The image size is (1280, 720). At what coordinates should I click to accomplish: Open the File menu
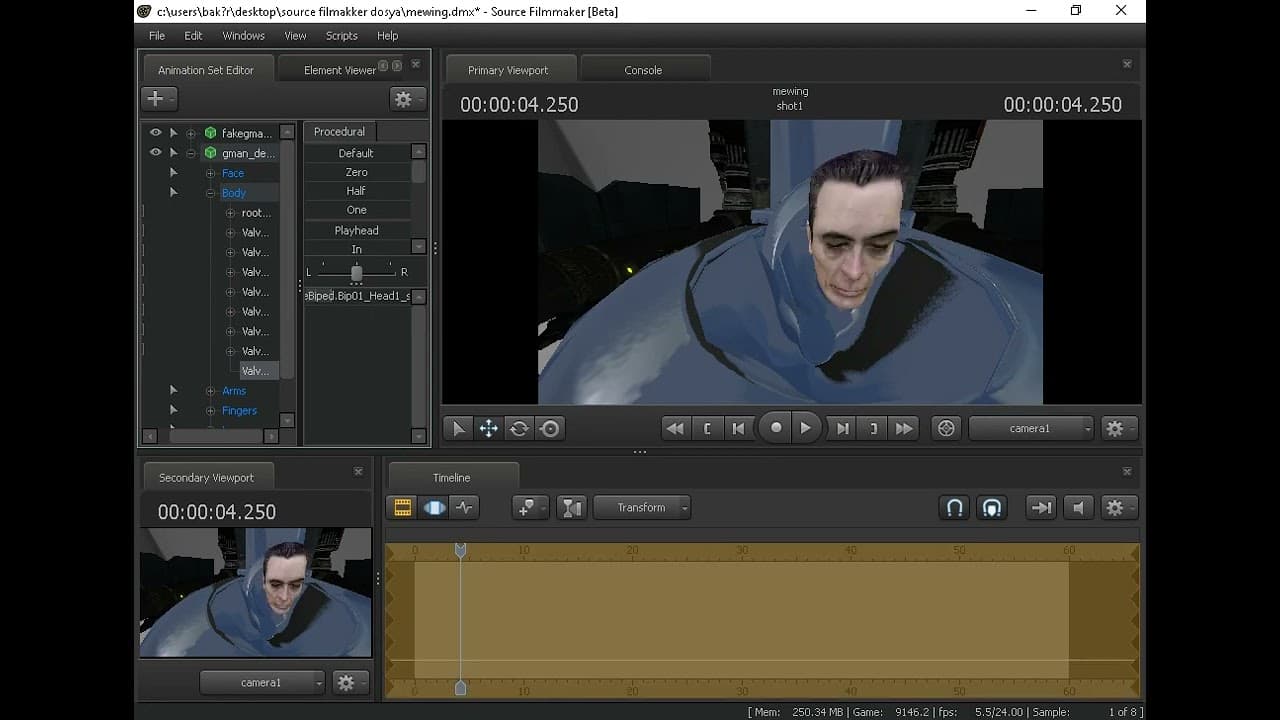point(157,35)
